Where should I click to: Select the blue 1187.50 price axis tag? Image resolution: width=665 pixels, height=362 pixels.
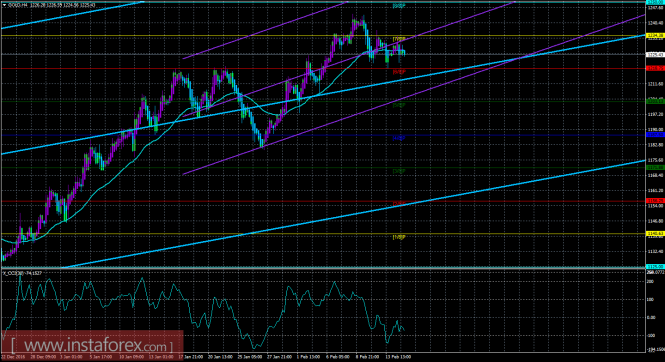coord(655,135)
